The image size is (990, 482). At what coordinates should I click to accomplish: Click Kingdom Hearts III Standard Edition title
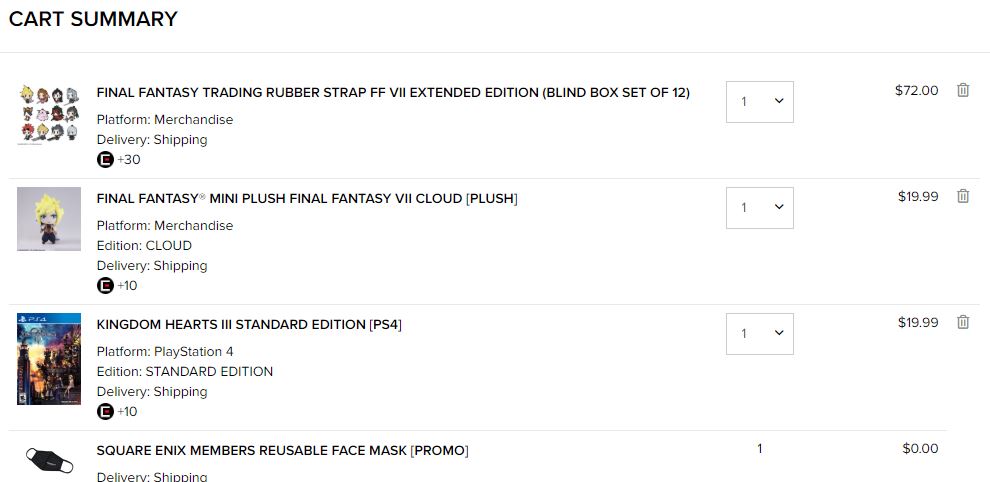249,324
